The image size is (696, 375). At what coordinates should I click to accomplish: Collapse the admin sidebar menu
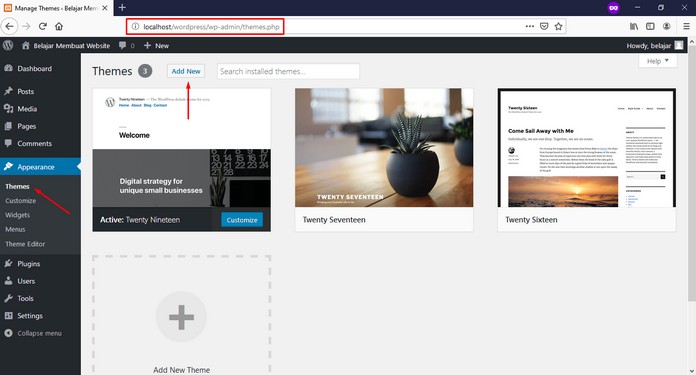coord(39,333)
